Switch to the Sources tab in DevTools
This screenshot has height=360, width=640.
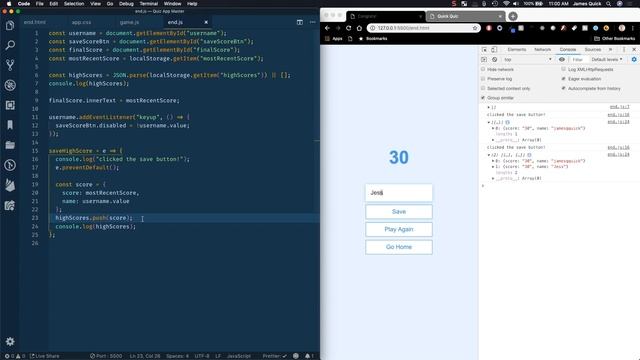pos(593,49)
